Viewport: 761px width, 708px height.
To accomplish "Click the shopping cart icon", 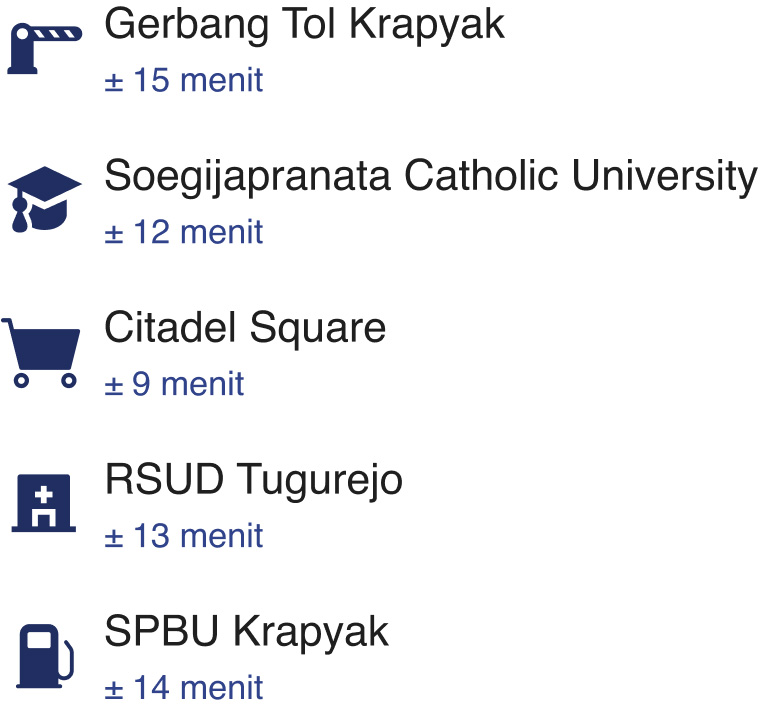I will tap(42, 352).
